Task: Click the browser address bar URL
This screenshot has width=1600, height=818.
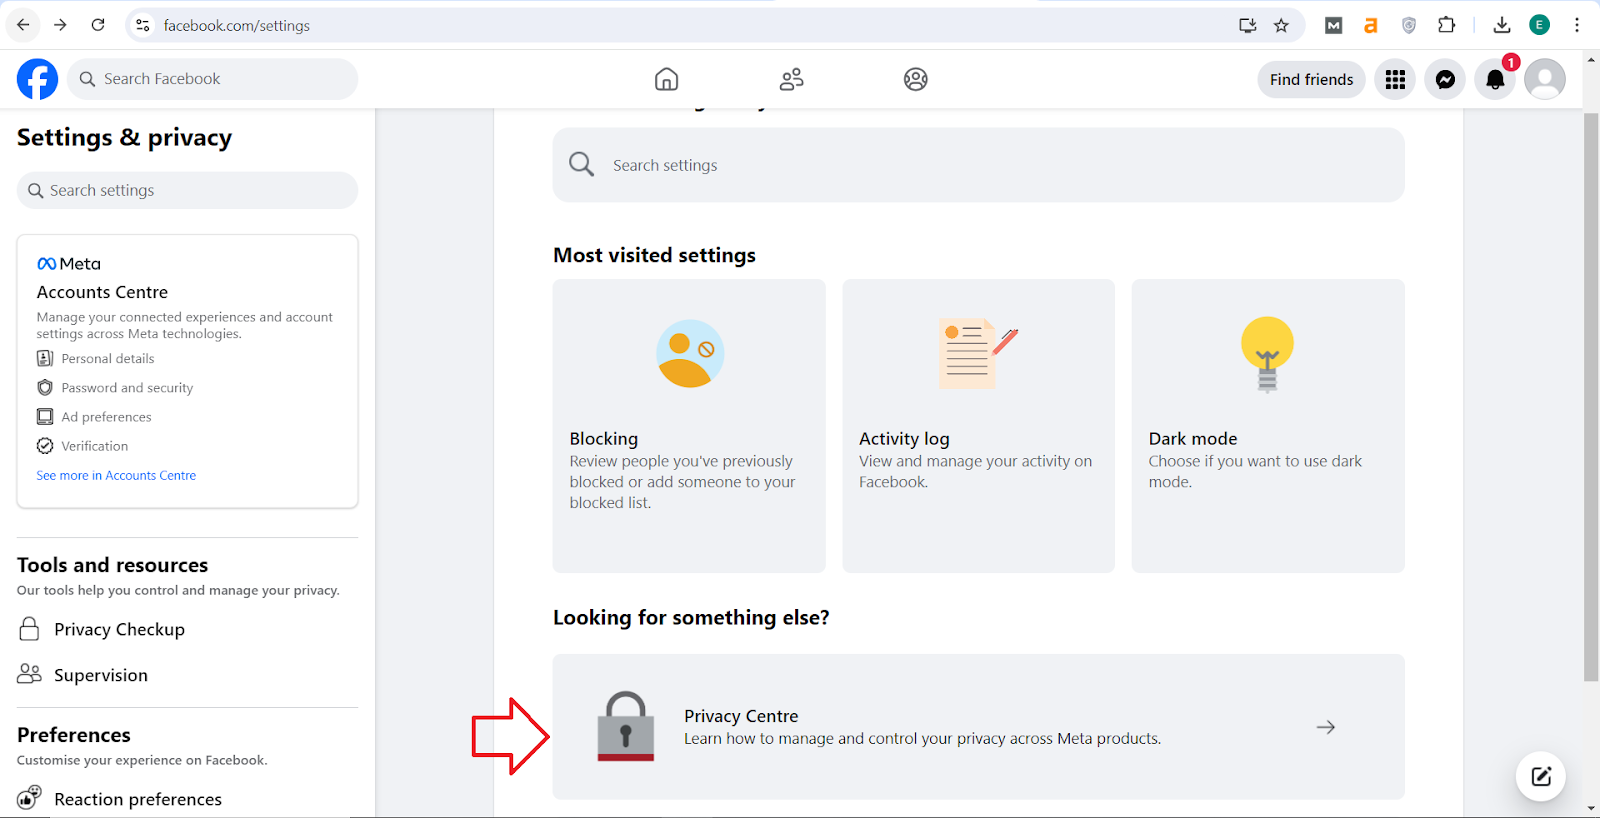Action: click(237, 25)
